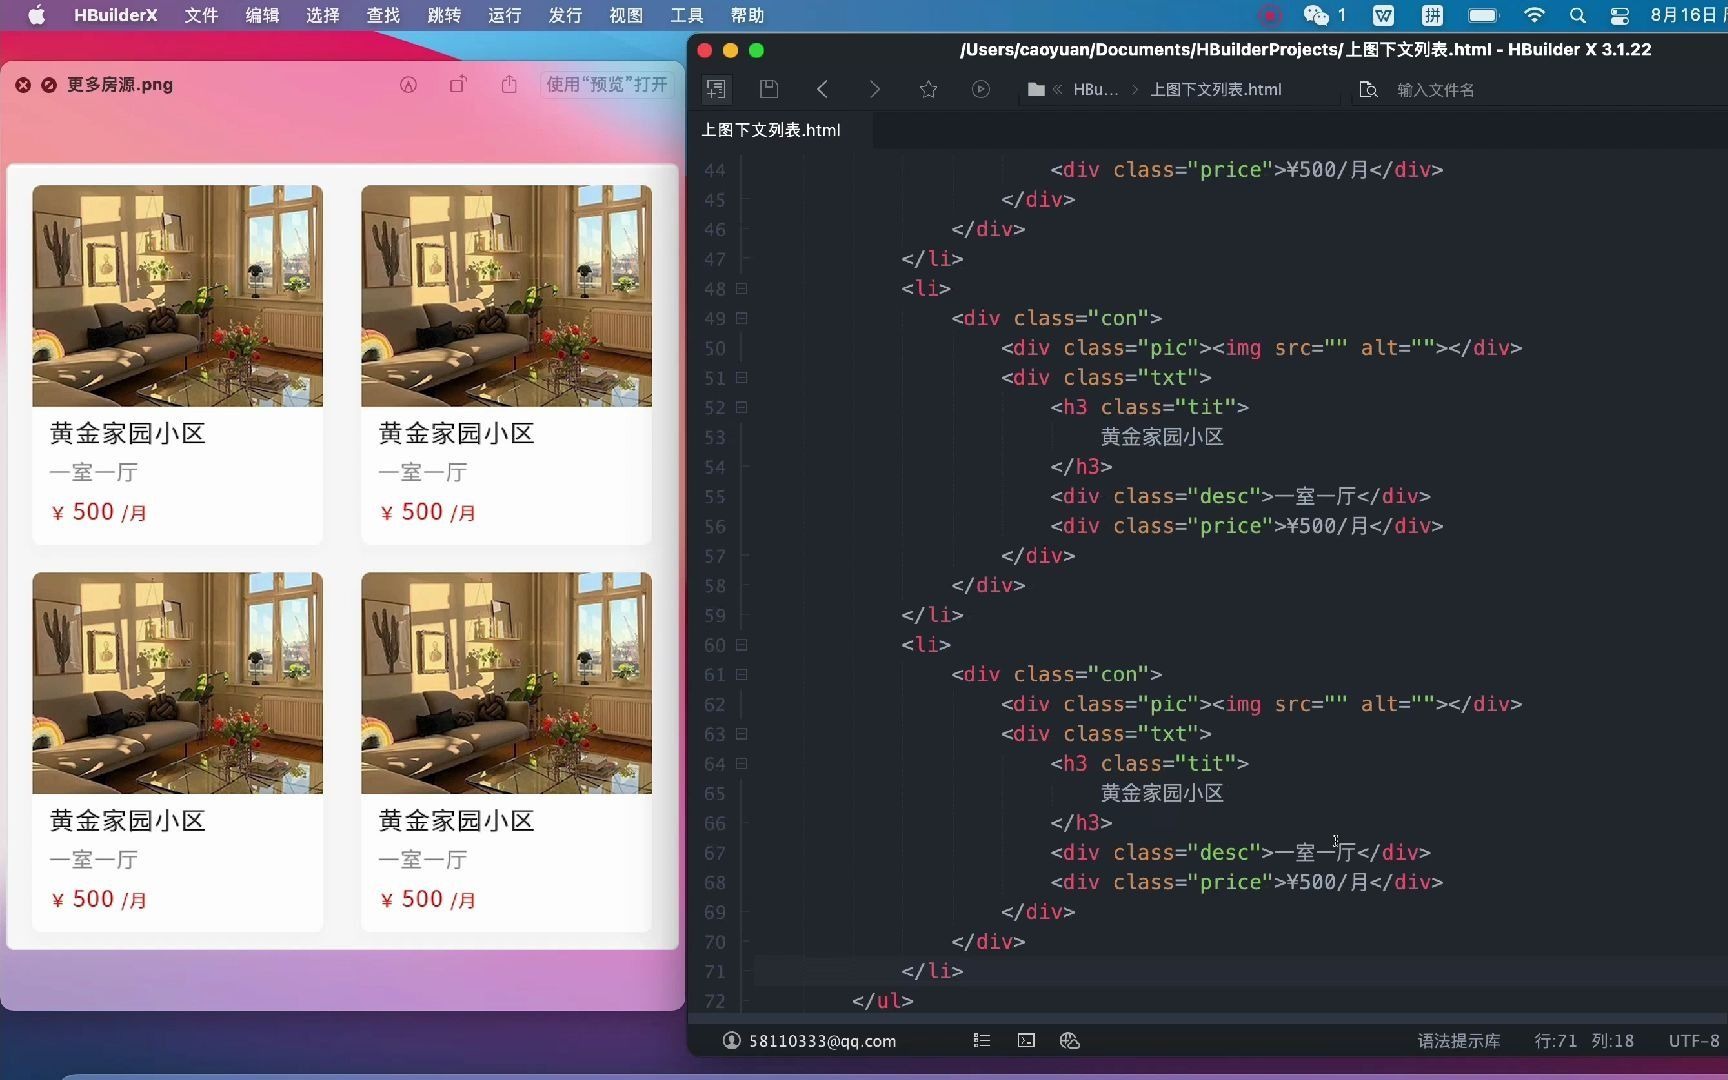Click the 58110333@qq.com account label
The height and width of the screenshot is (1080, 1728).
point(822,1041)
